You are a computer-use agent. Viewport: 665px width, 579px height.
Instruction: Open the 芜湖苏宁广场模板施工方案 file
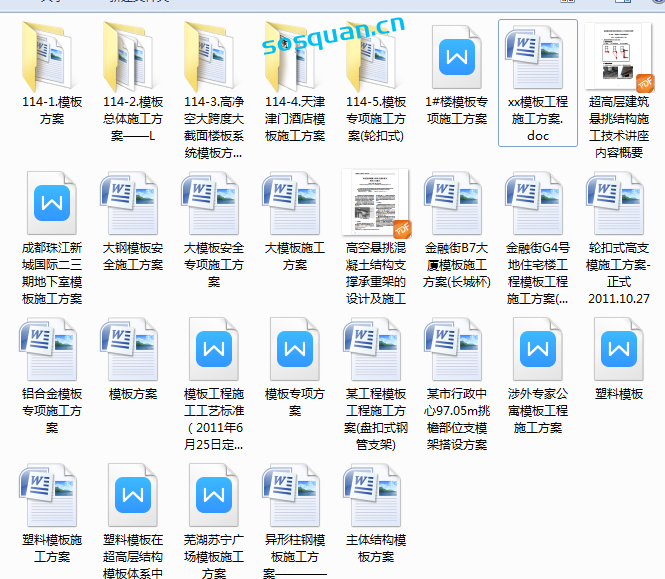[x=214, y=494]
